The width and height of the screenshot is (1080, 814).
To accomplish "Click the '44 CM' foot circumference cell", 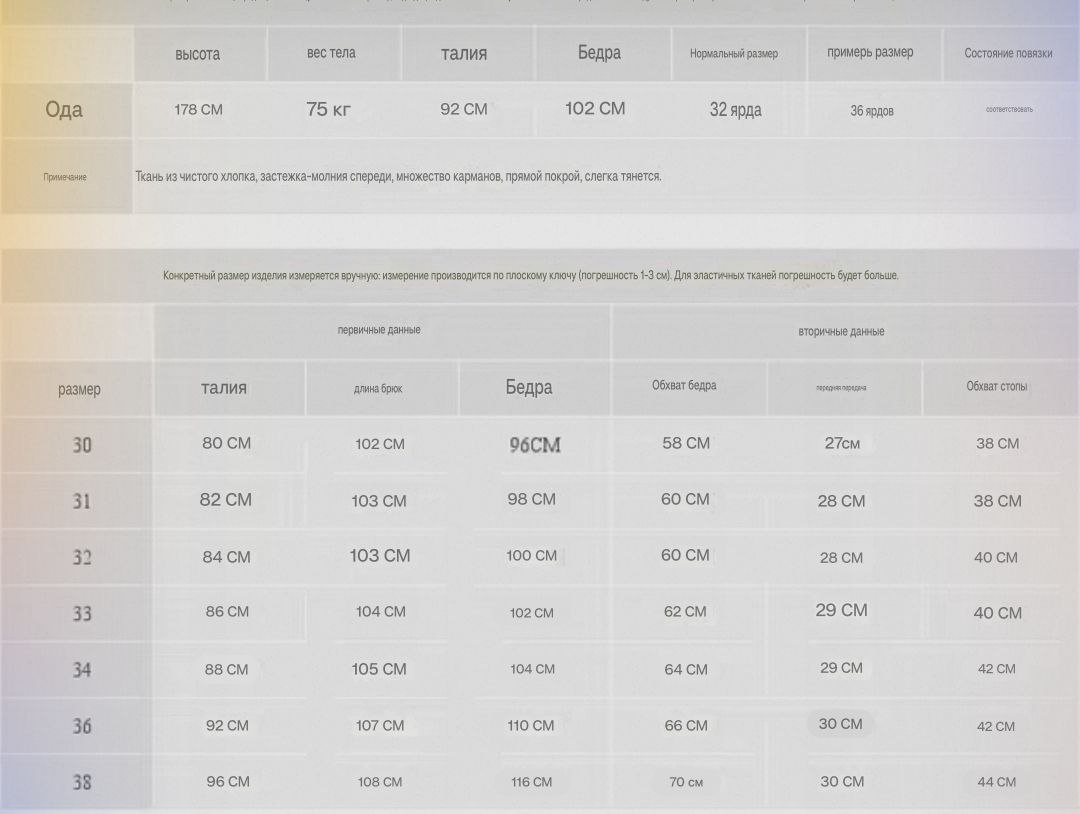I will point(996,782).
